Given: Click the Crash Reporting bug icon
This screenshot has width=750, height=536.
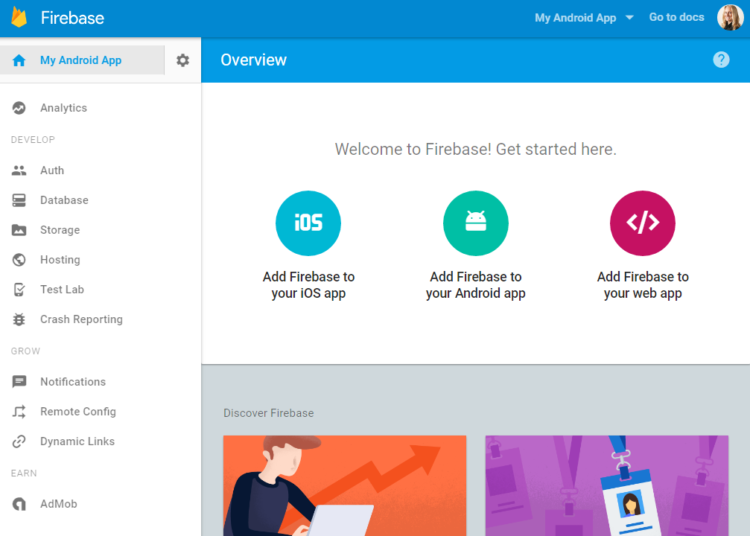Looking at the screenshot, I should click(x=19, y=319).
